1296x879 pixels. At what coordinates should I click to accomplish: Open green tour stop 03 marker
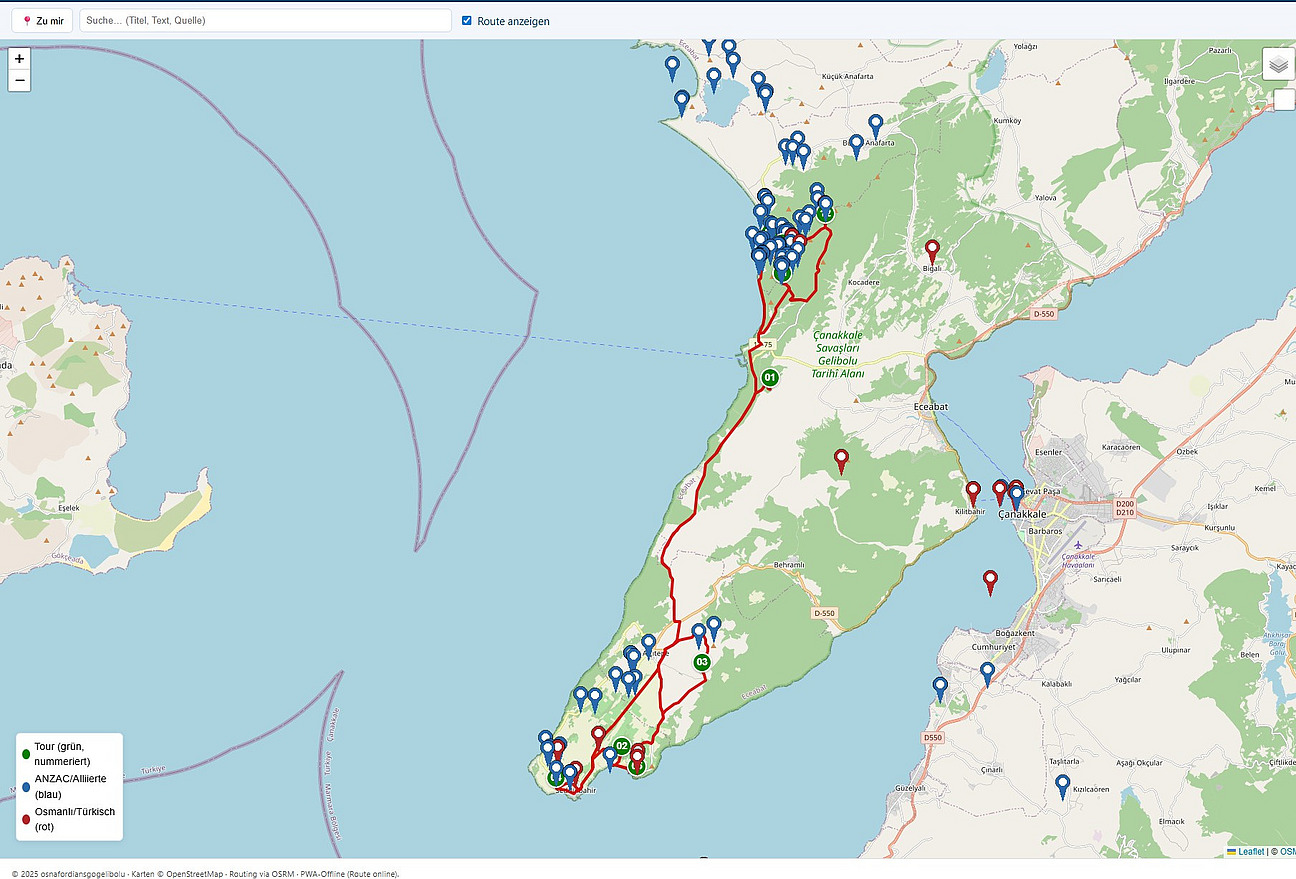[702, 662]
